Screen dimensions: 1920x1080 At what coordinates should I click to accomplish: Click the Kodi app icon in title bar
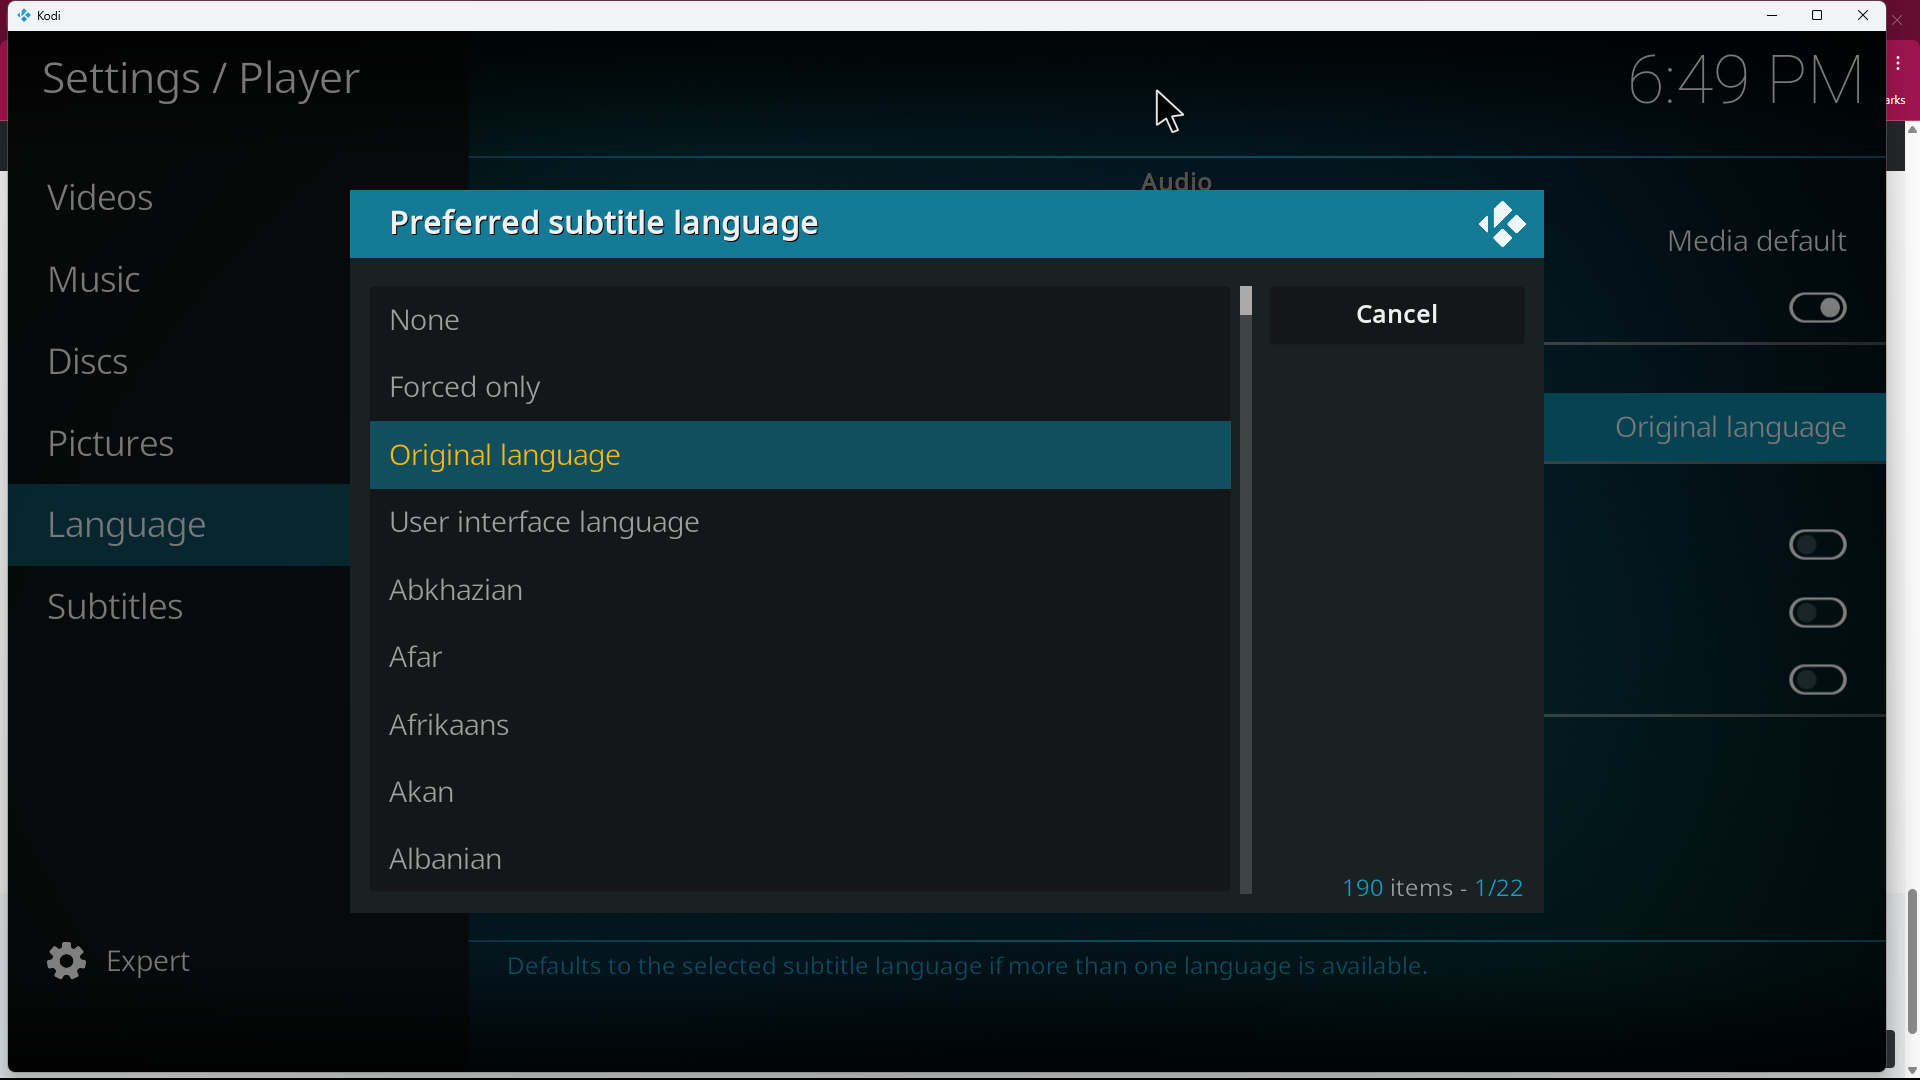pos(24,15)
